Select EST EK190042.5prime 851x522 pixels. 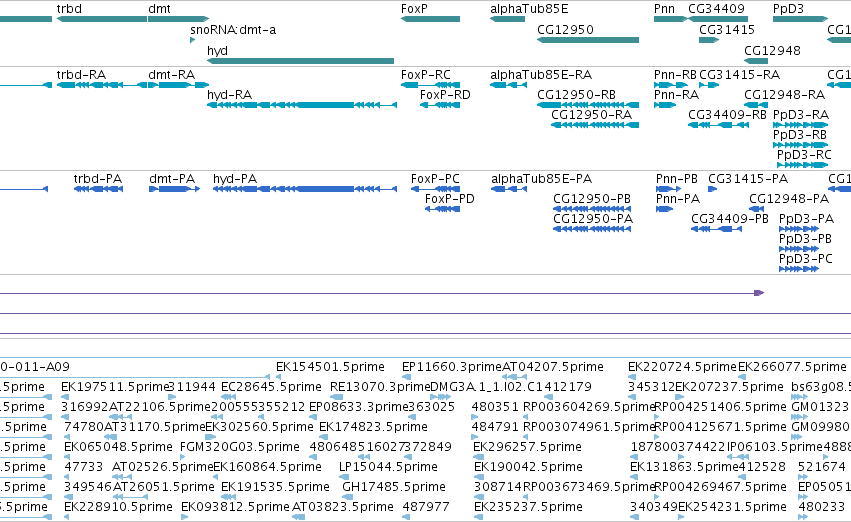pyautogui.click(x=528, y=468)
